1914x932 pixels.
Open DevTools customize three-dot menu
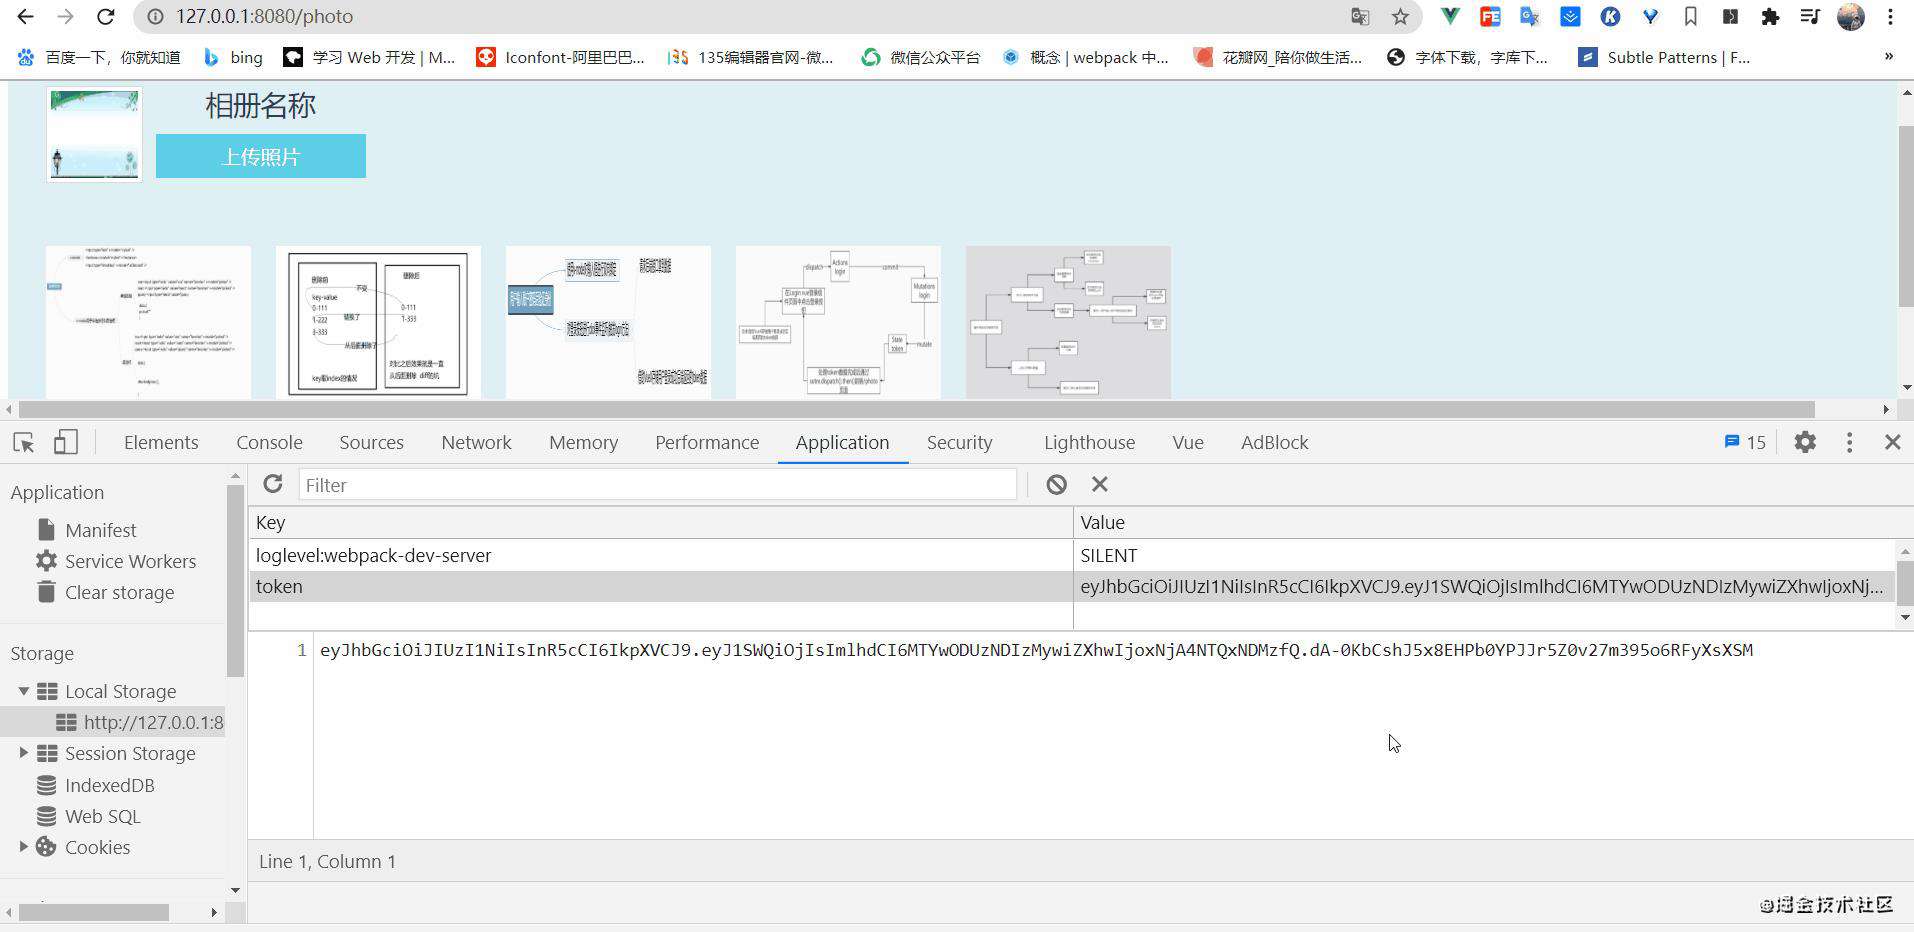point(1849,442)
